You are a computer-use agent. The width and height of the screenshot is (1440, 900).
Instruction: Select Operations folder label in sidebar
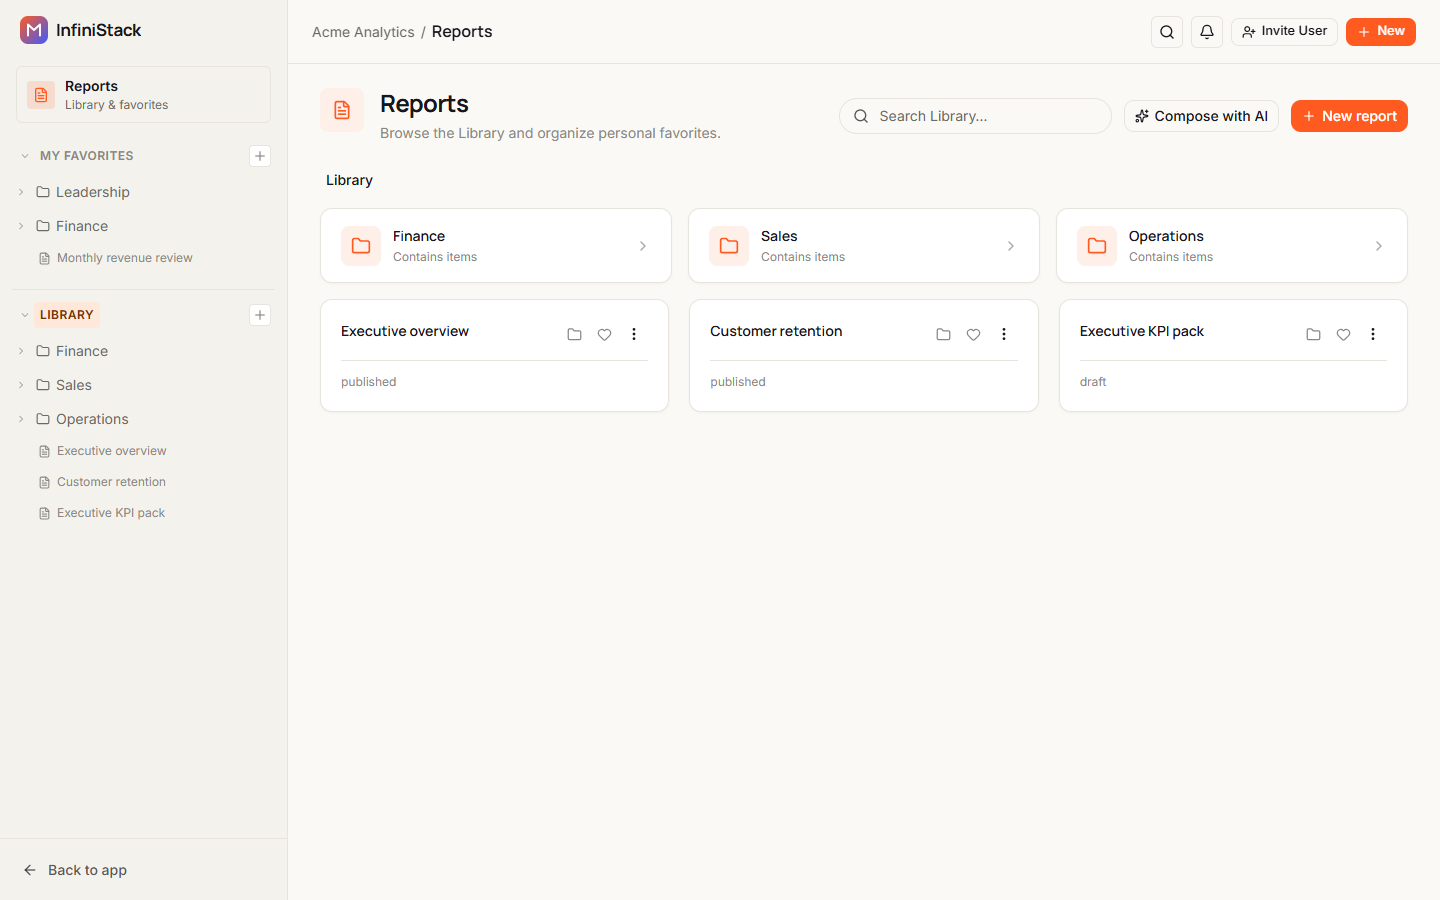pyautogui.click(x=92, y=419)
